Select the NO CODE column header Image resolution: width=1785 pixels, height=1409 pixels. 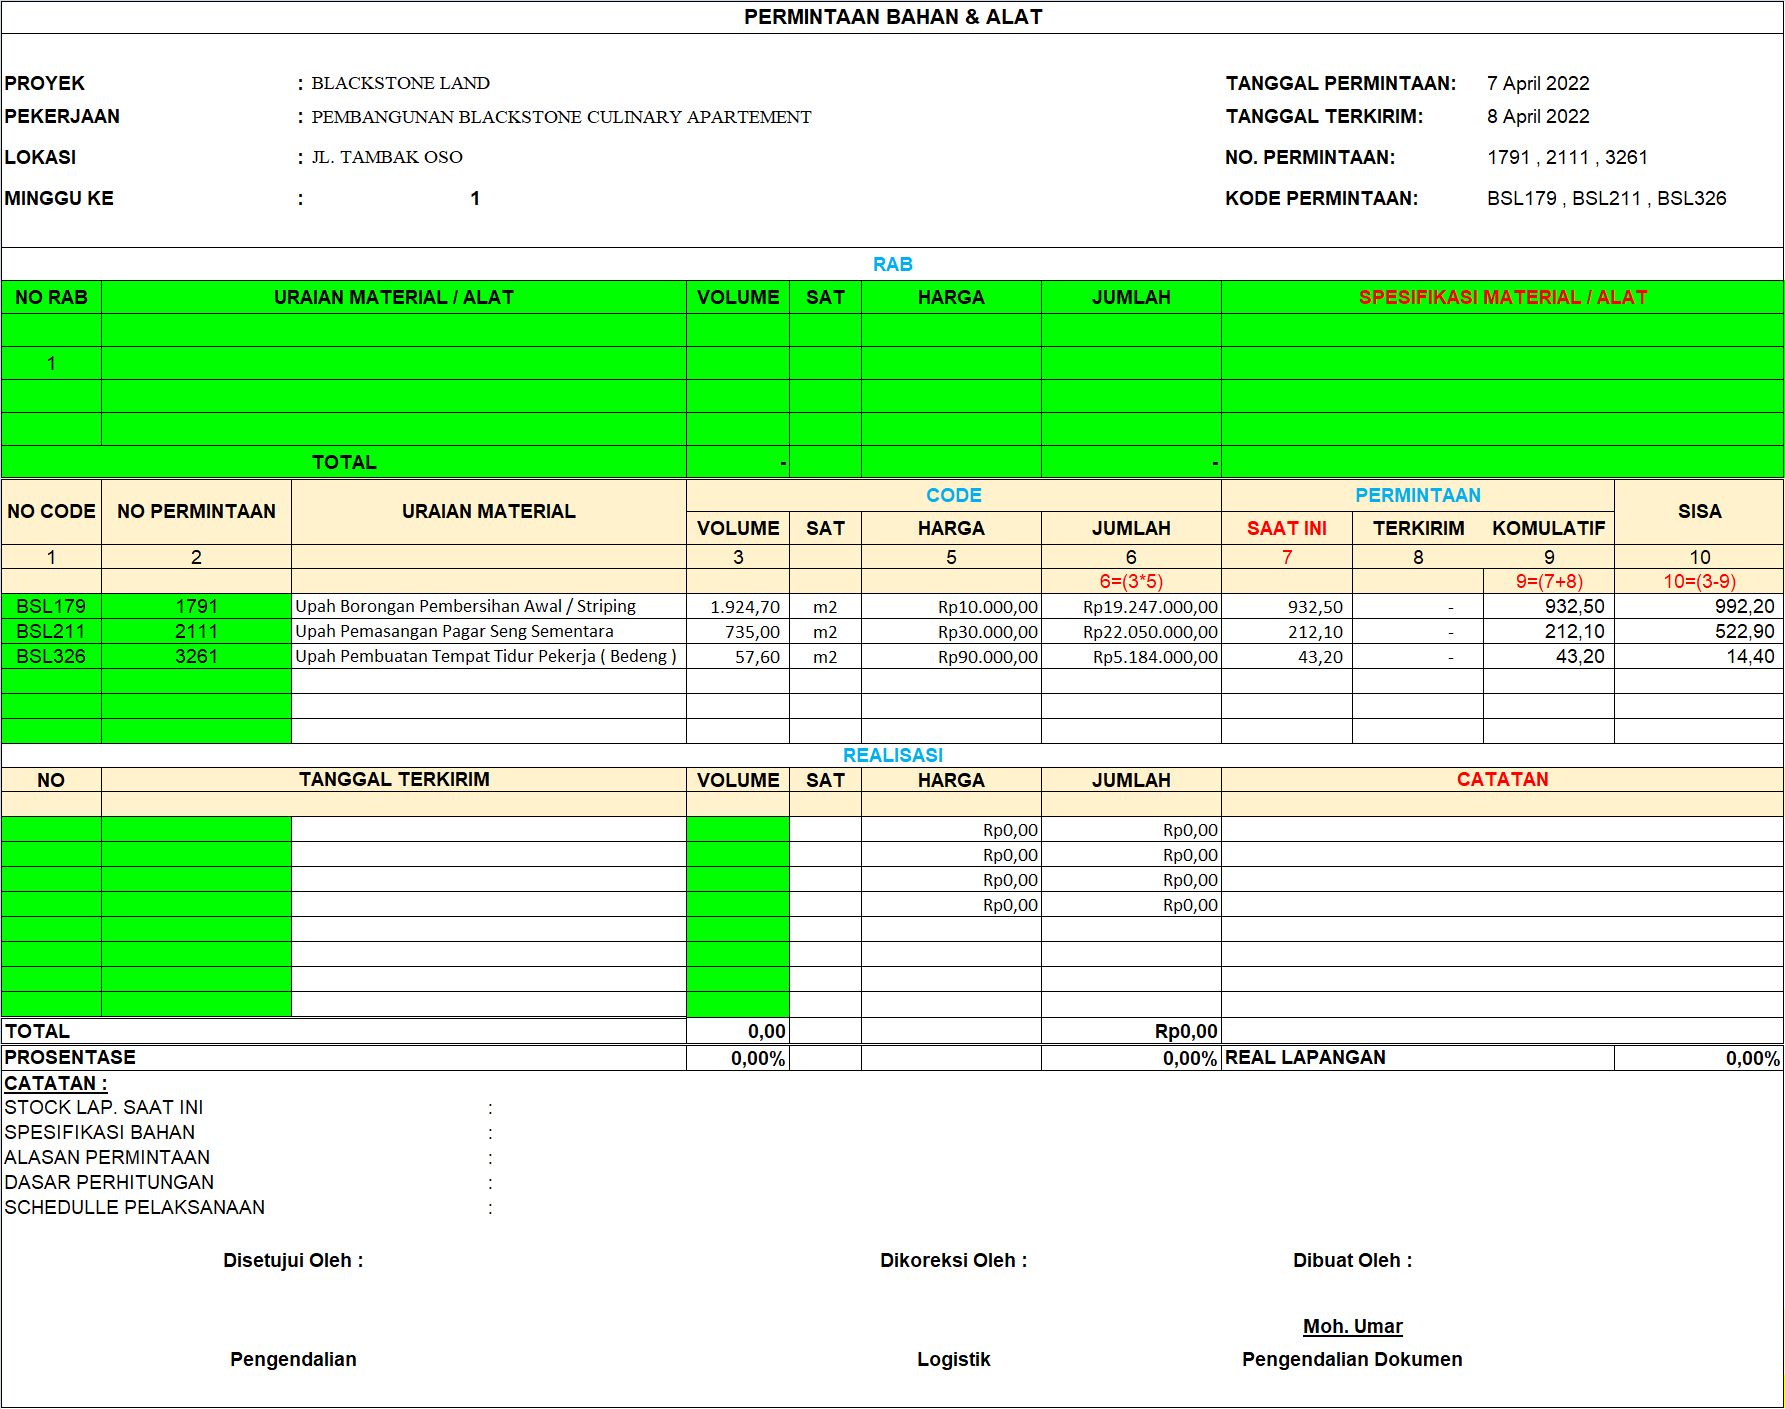[51, 511]
